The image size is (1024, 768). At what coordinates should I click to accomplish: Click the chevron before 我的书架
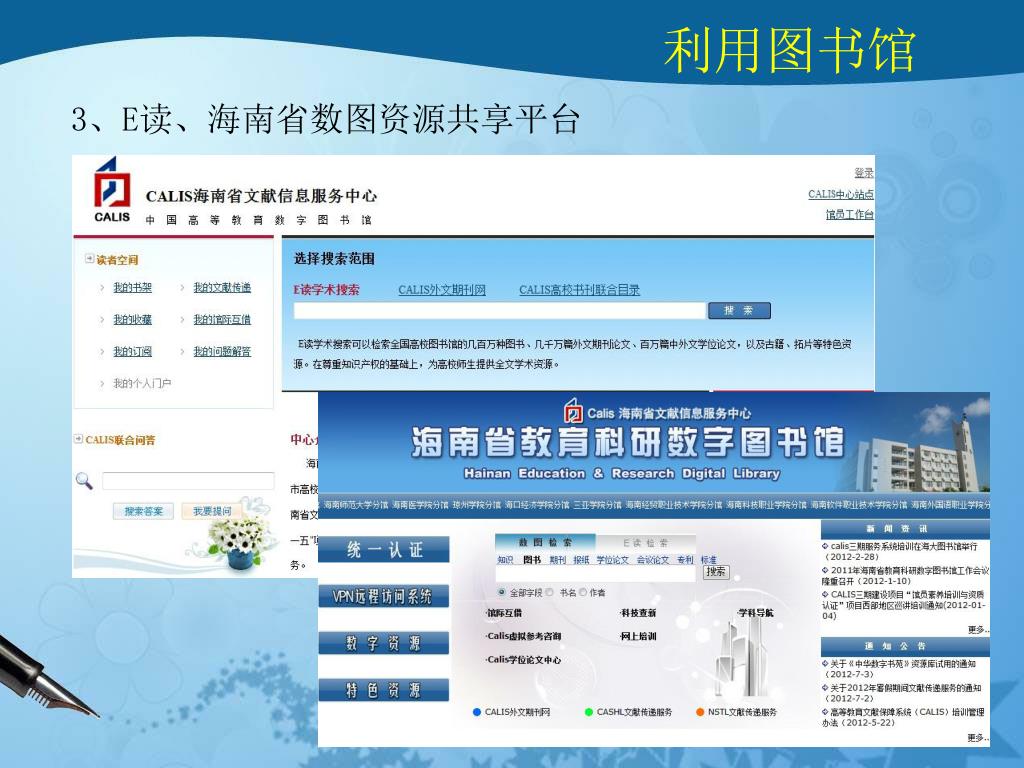tap(102, 287)
